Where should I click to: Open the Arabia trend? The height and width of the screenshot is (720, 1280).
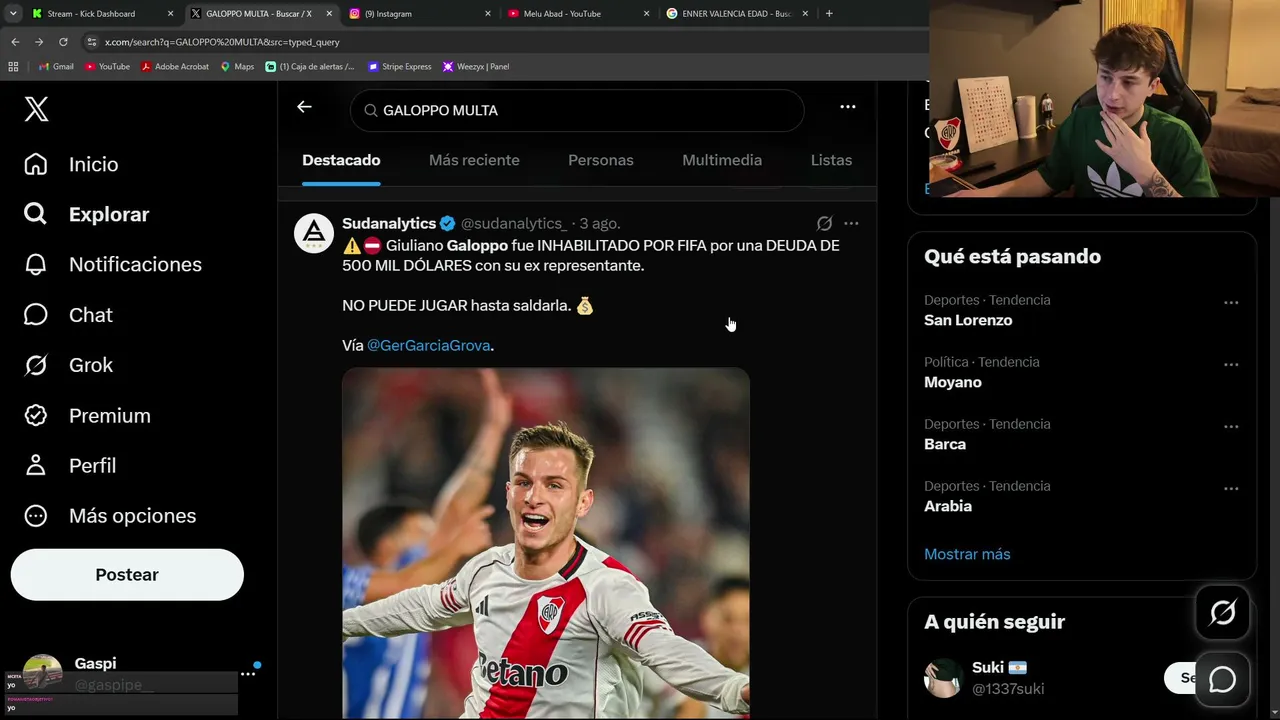tap(948, 506)
